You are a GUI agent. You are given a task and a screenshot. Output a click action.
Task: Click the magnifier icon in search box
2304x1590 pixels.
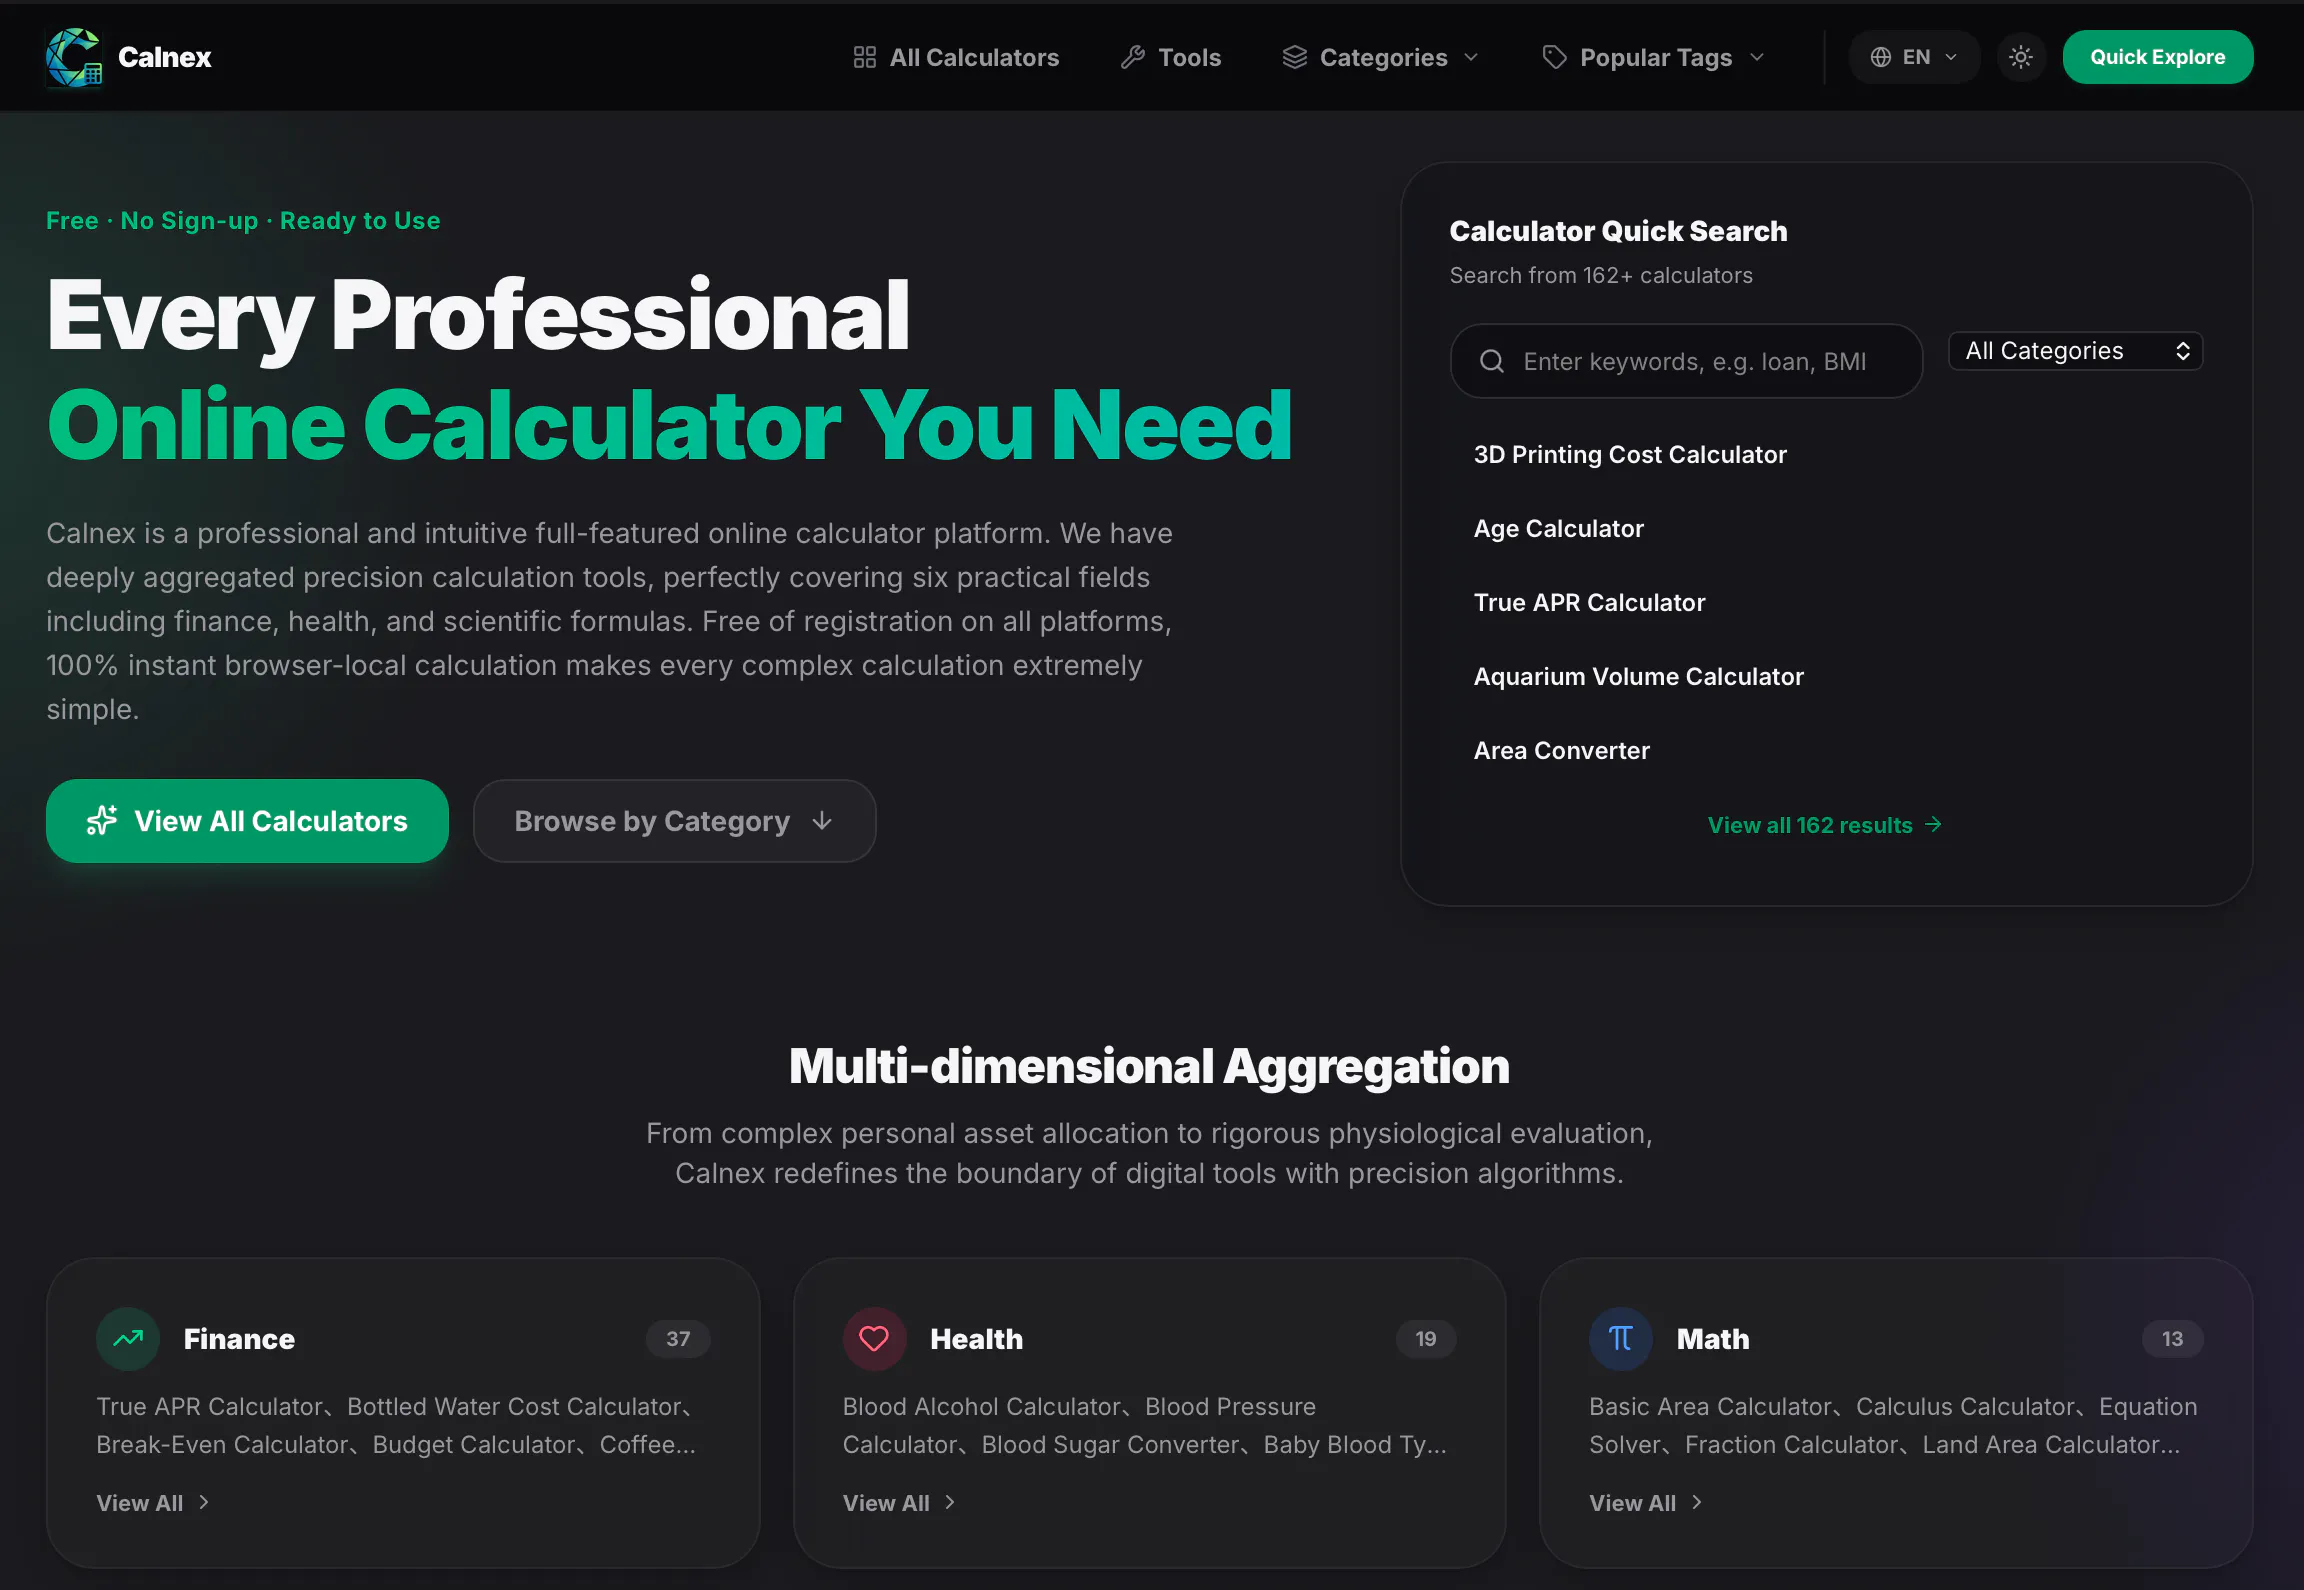pyautogui.click(x=1492, y=361)
